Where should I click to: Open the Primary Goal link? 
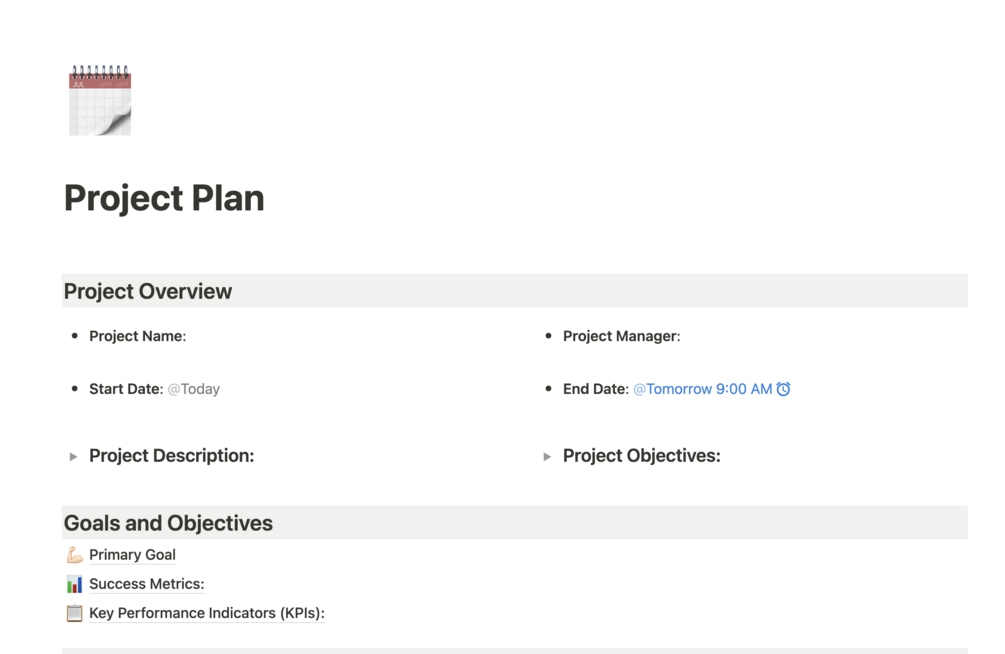tap(132, 555)
